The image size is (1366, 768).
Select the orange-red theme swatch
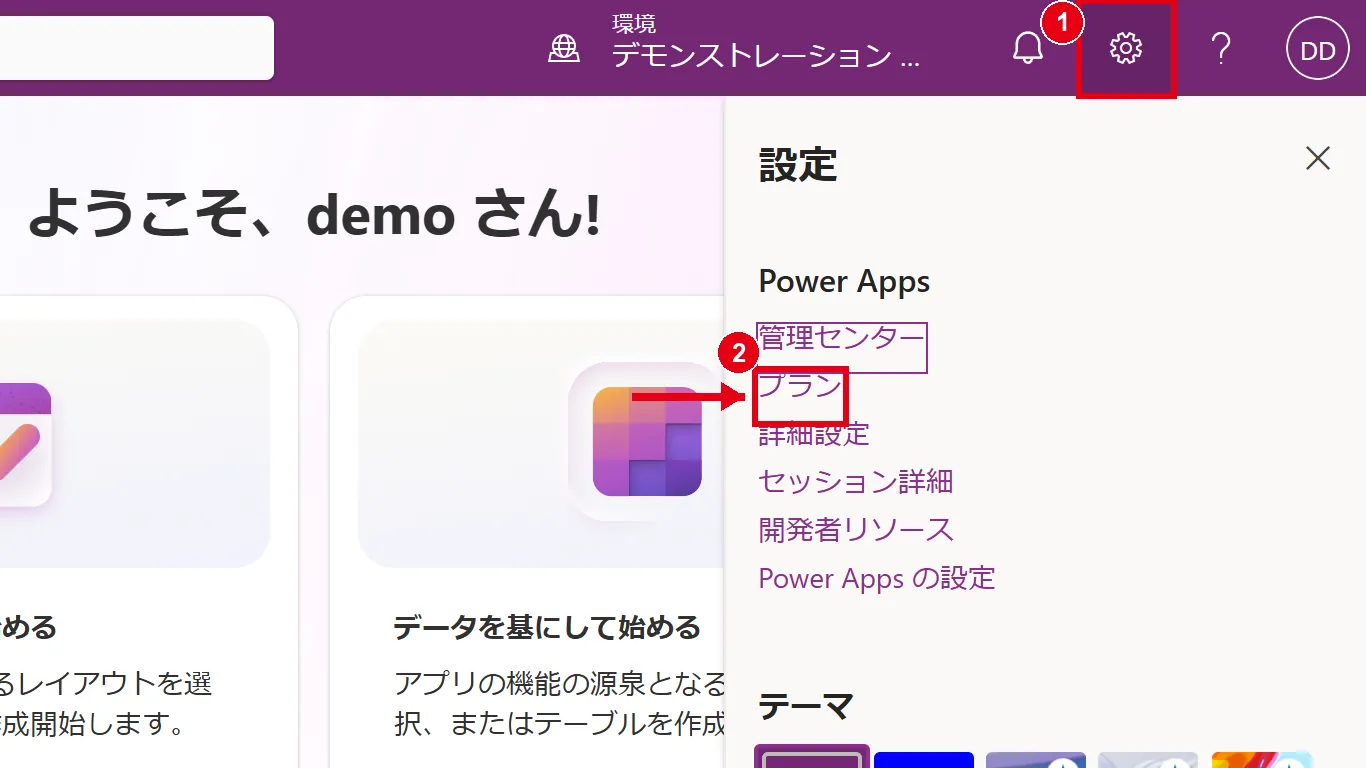click(x=1261, y=759)
